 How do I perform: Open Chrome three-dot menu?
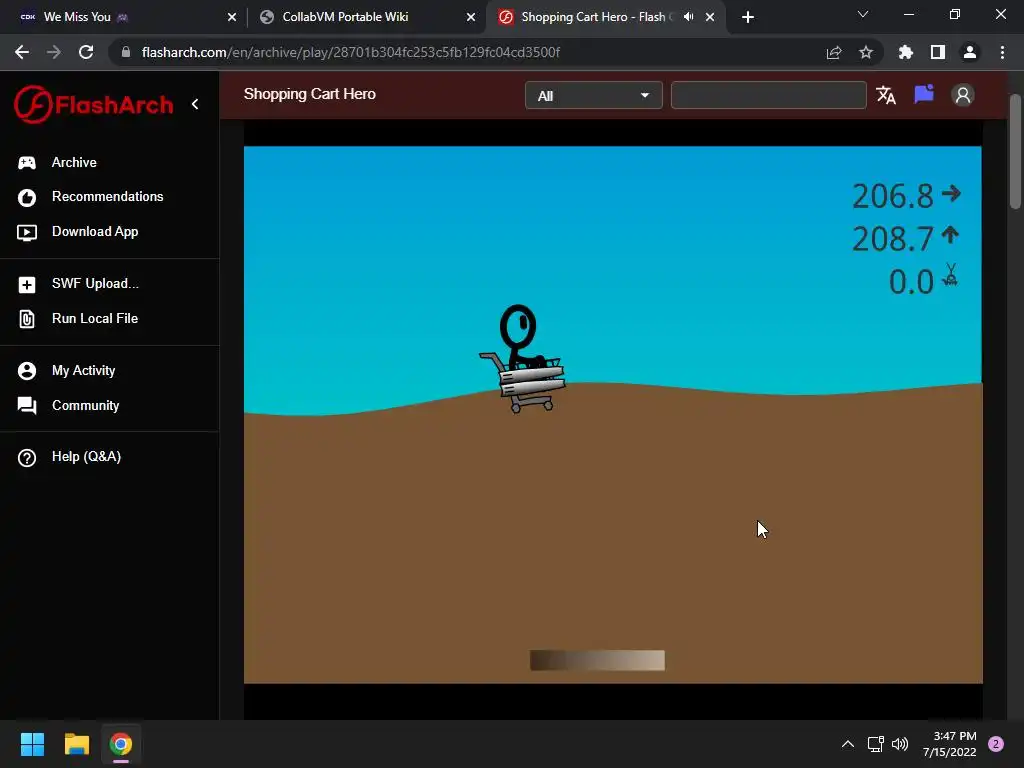pos(1002,52)
